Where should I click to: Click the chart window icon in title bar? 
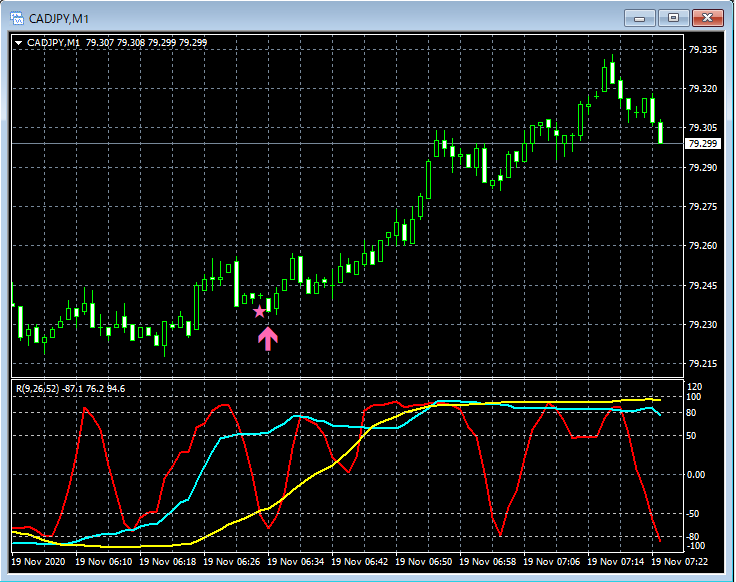(x=16, y=18)
